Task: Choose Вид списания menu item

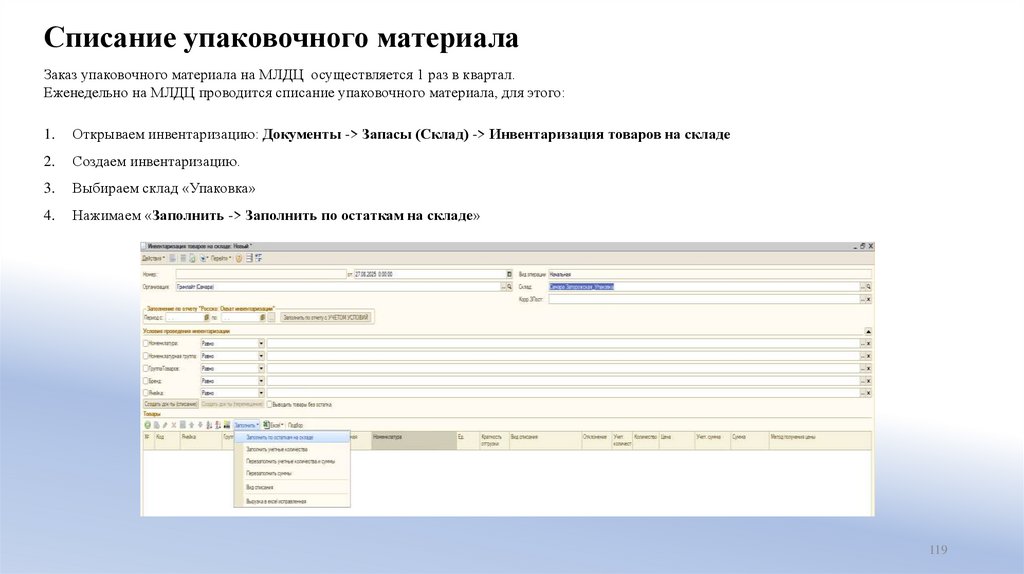Action: (292, 487)
